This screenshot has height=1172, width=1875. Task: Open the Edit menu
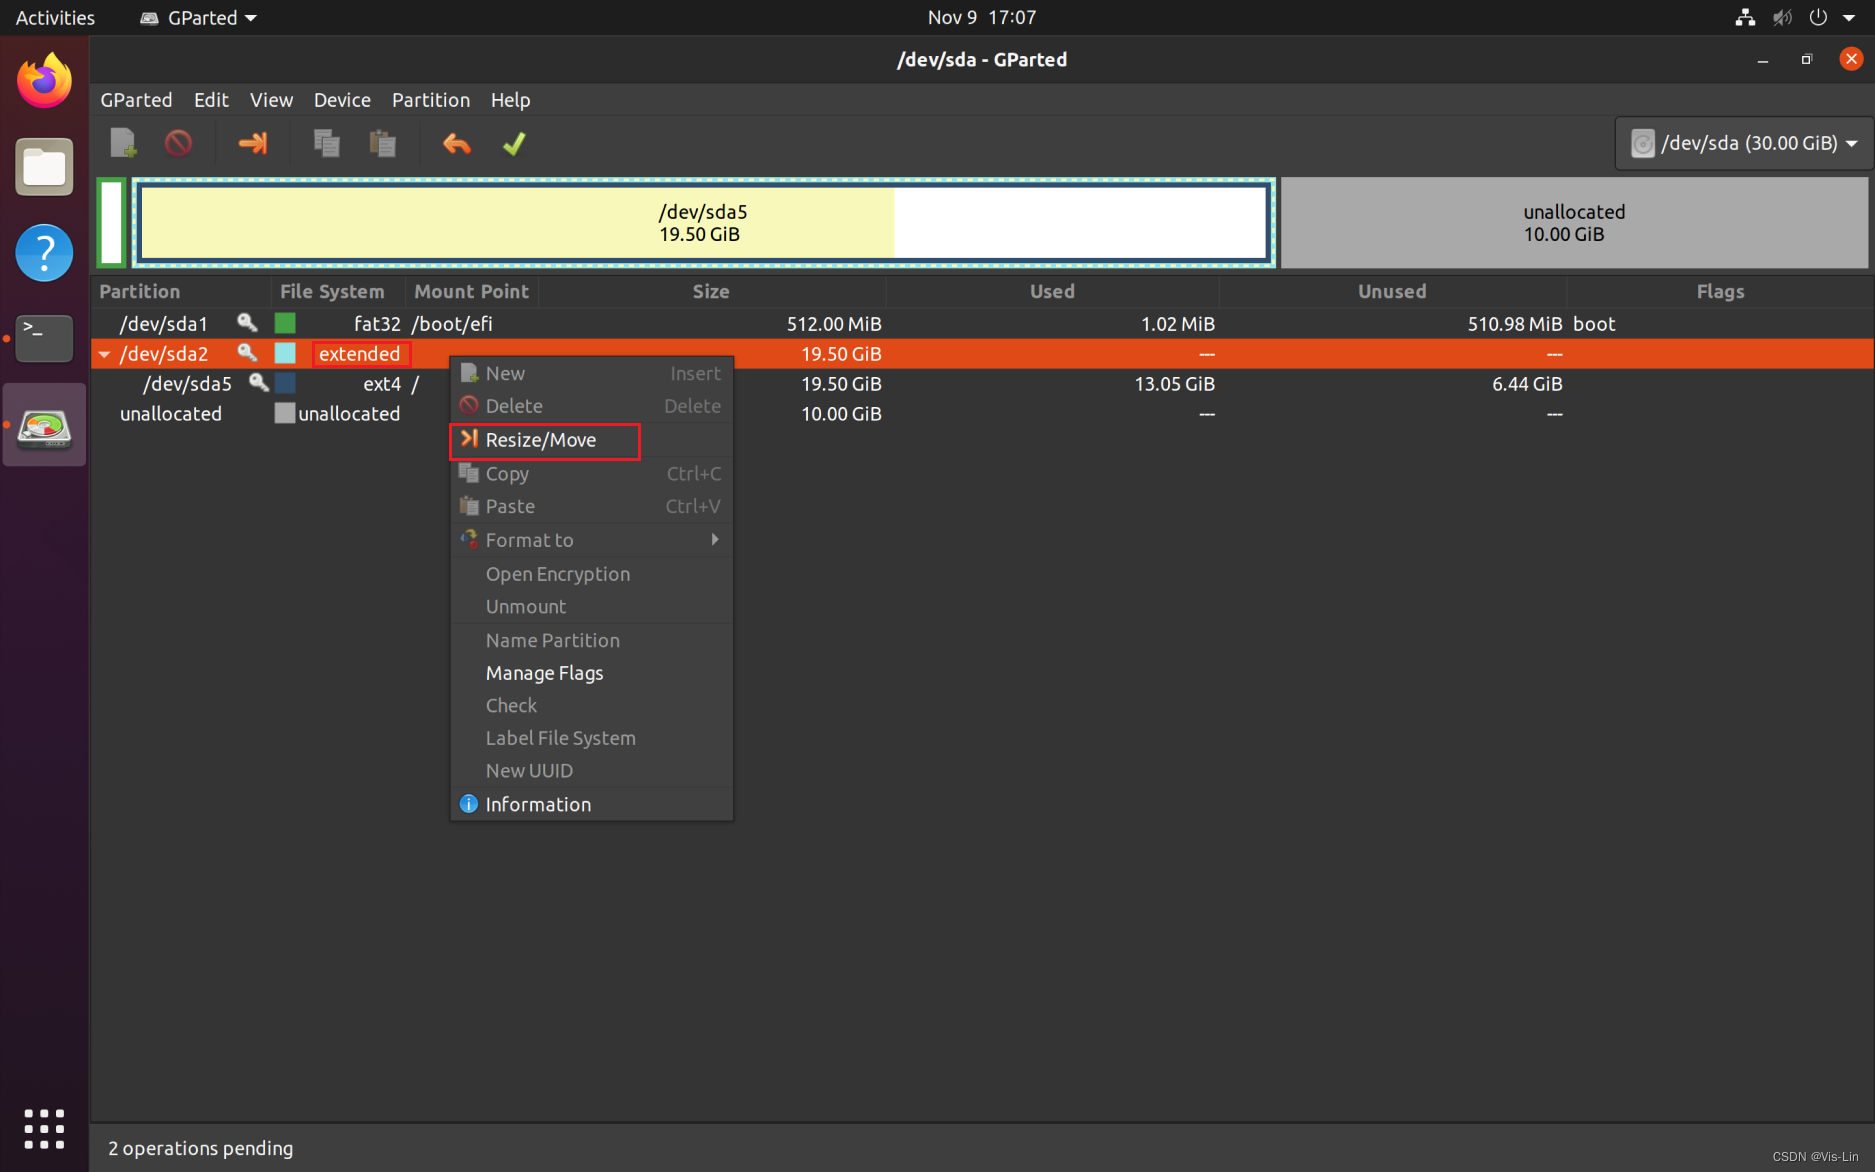[x=211, y=100]
